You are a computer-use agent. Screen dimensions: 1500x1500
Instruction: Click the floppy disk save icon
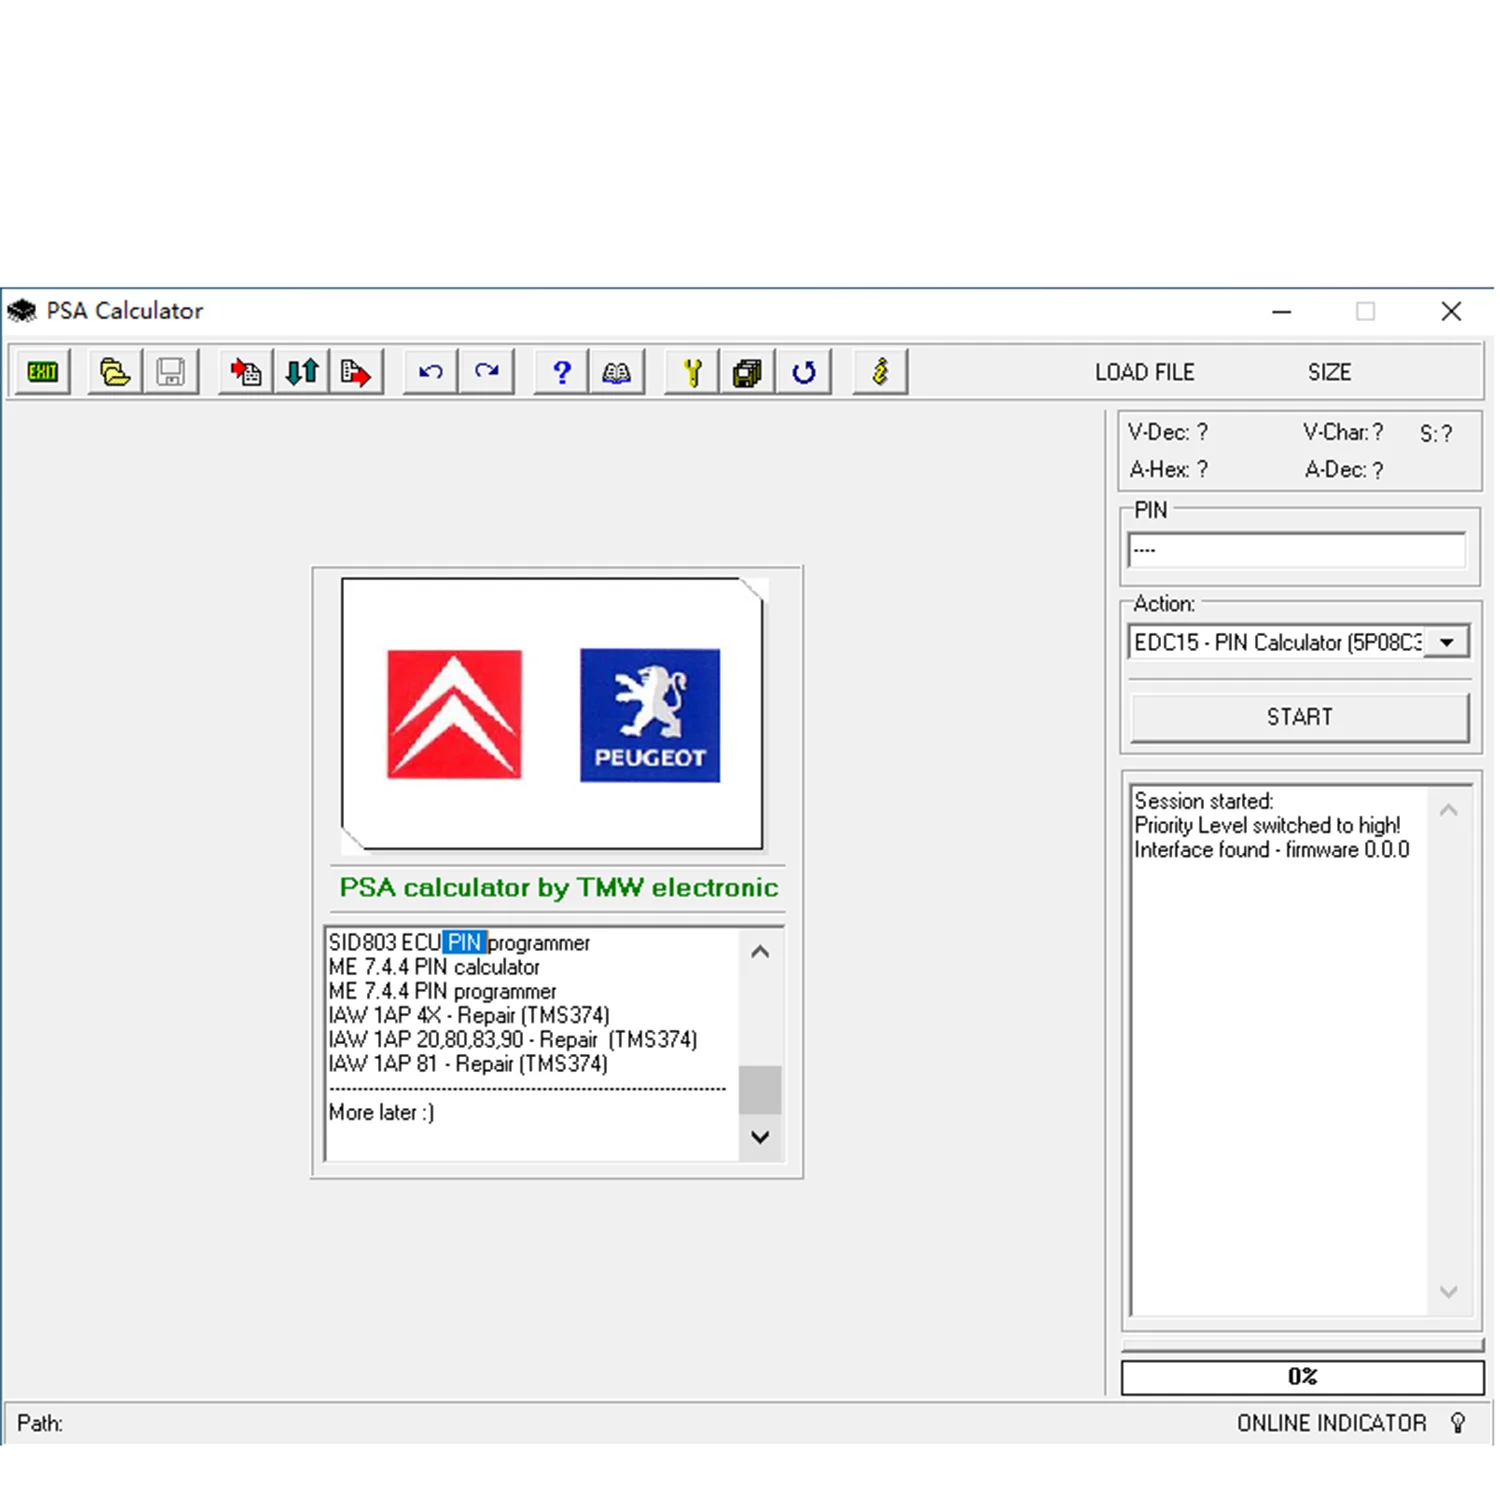171,372
